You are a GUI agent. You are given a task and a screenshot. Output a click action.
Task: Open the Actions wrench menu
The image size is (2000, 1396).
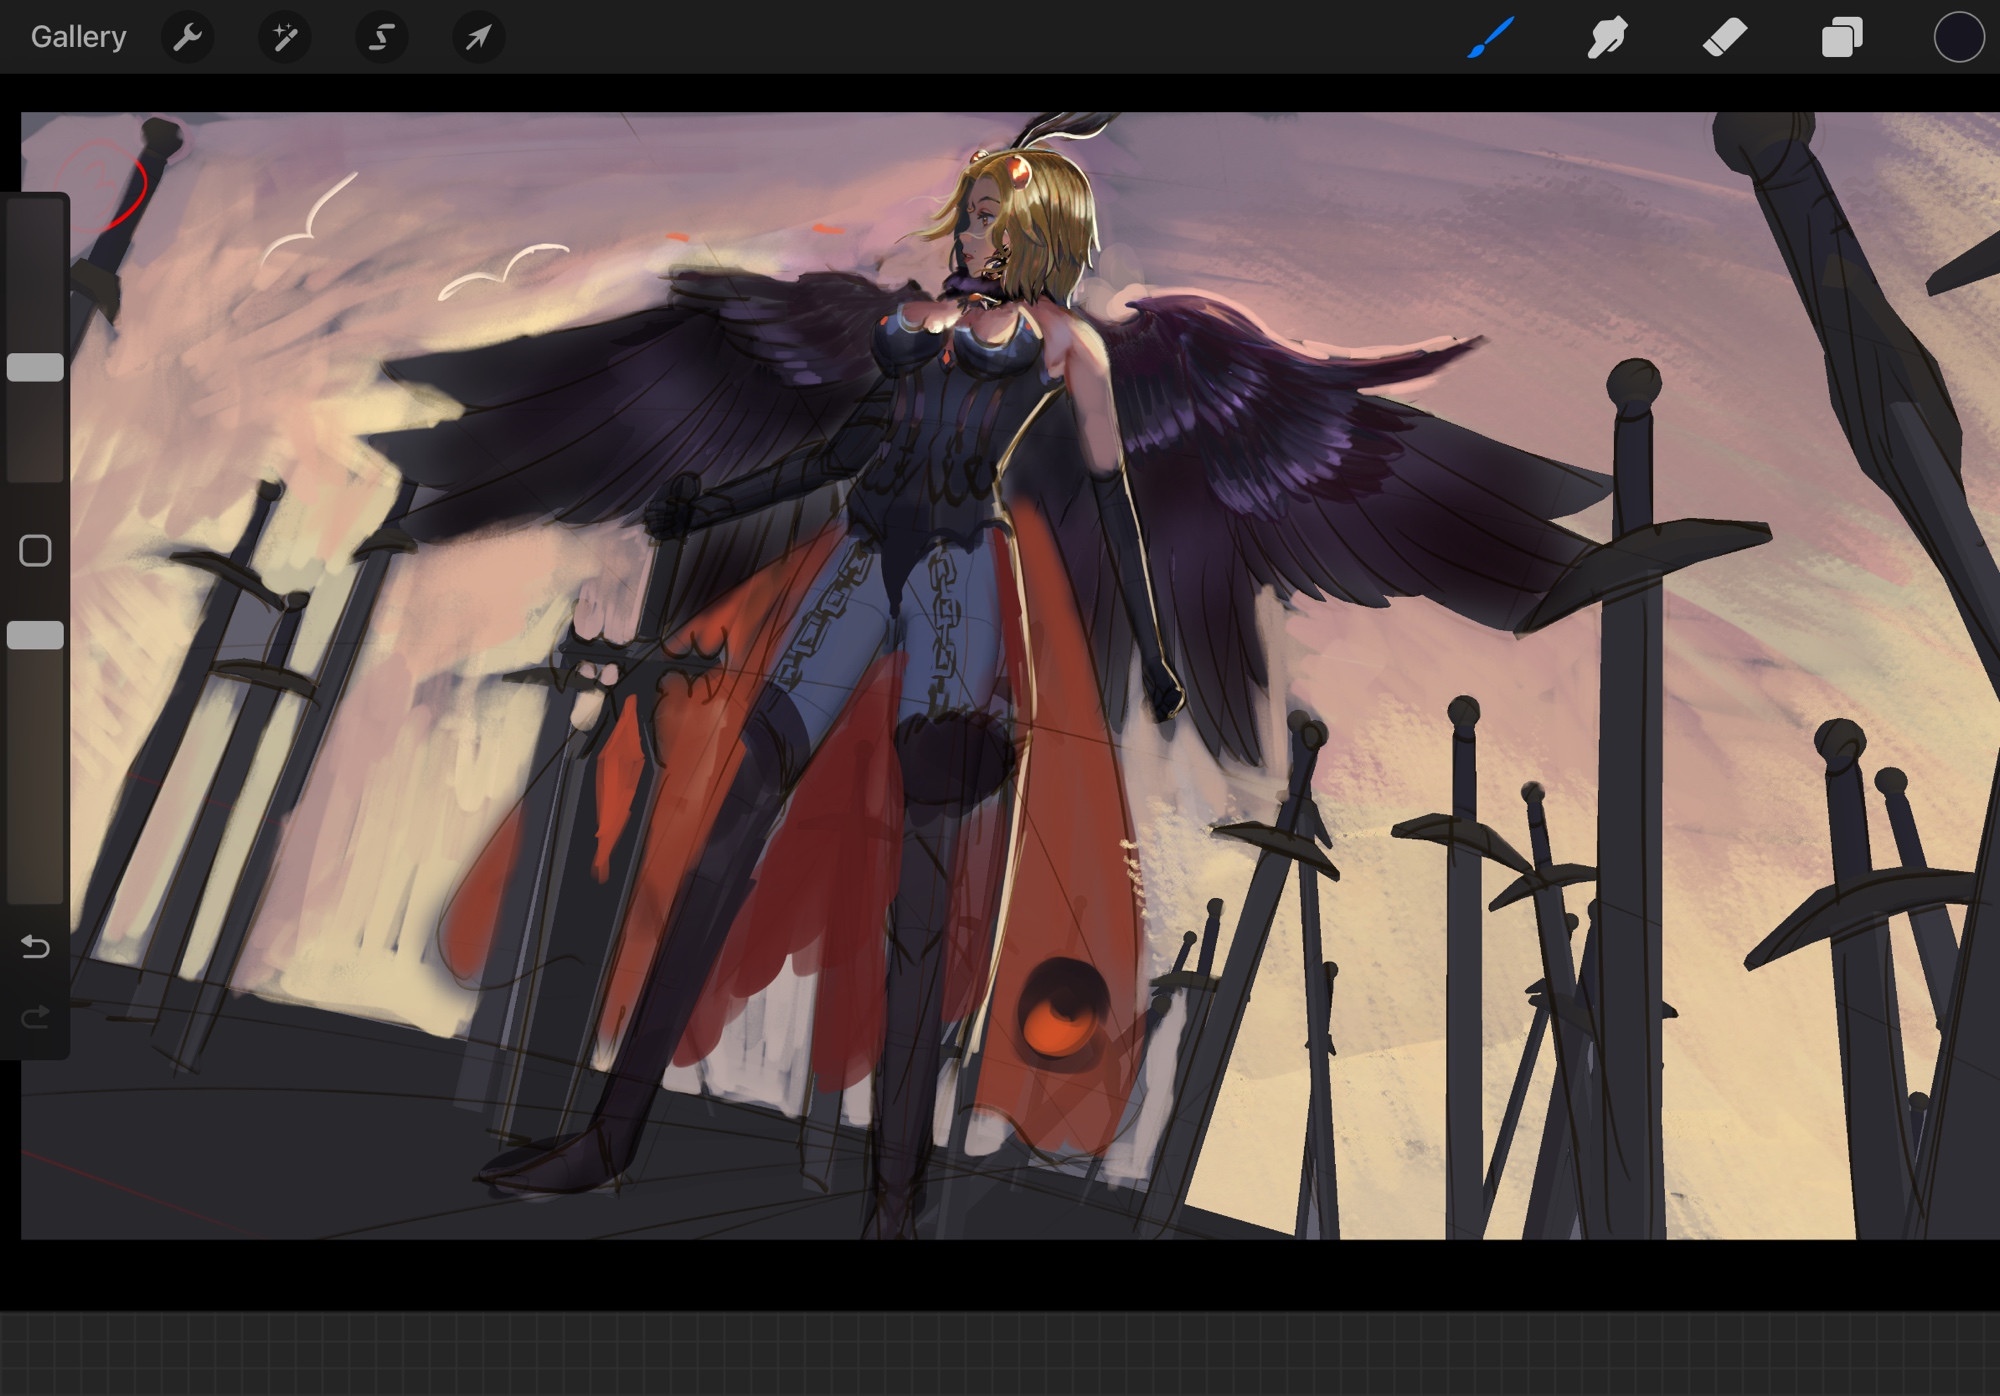(x=188, y=37)
